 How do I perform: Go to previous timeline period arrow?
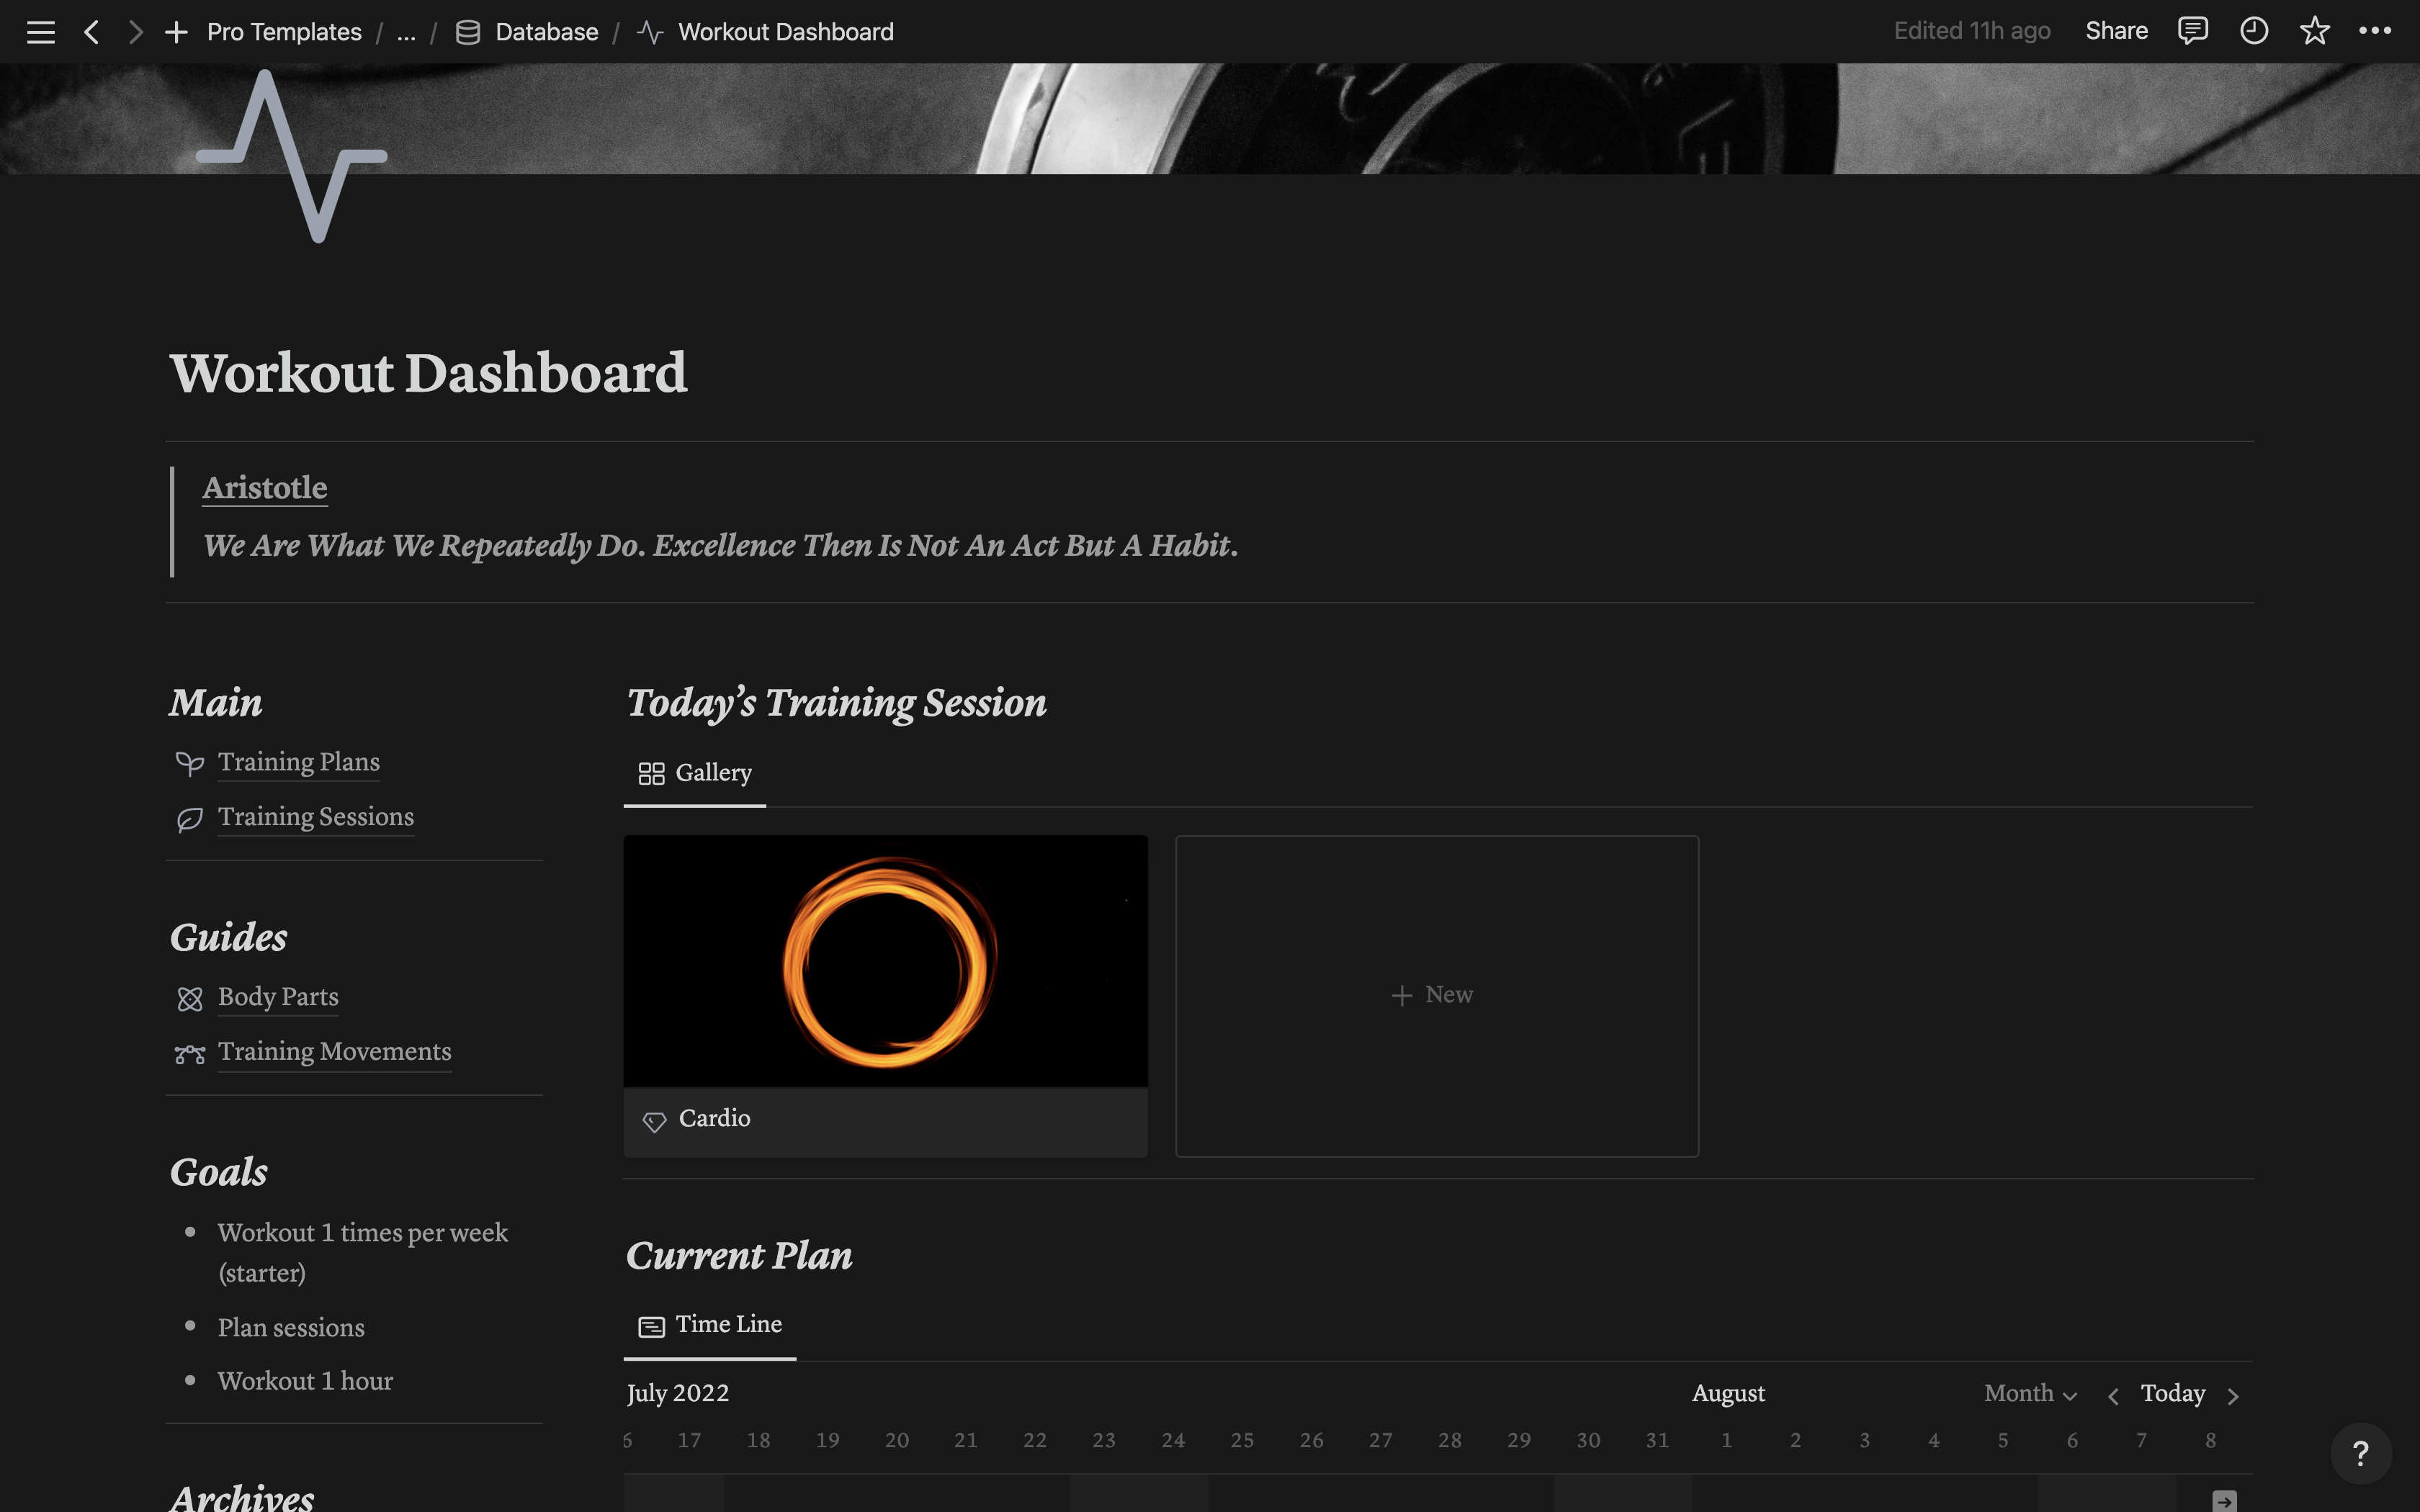point(2113,1396)
